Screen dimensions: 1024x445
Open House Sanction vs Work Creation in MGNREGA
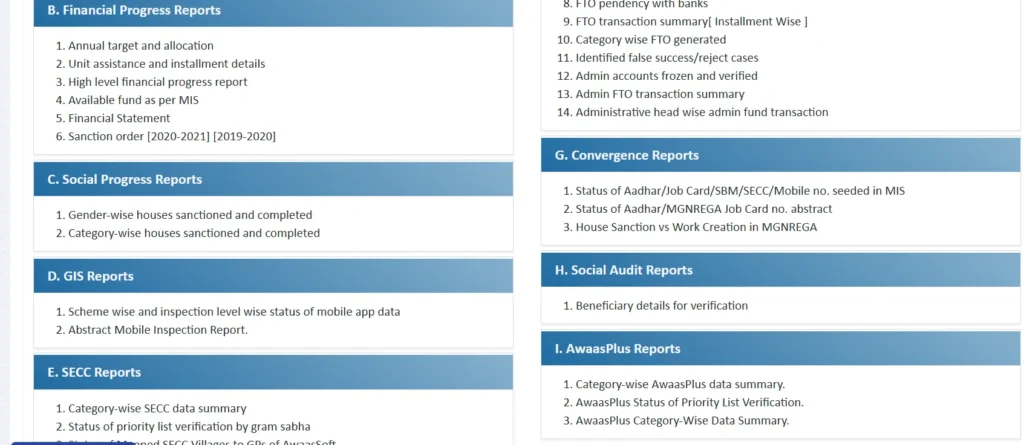pyautogui.click(x=696, y=227)
